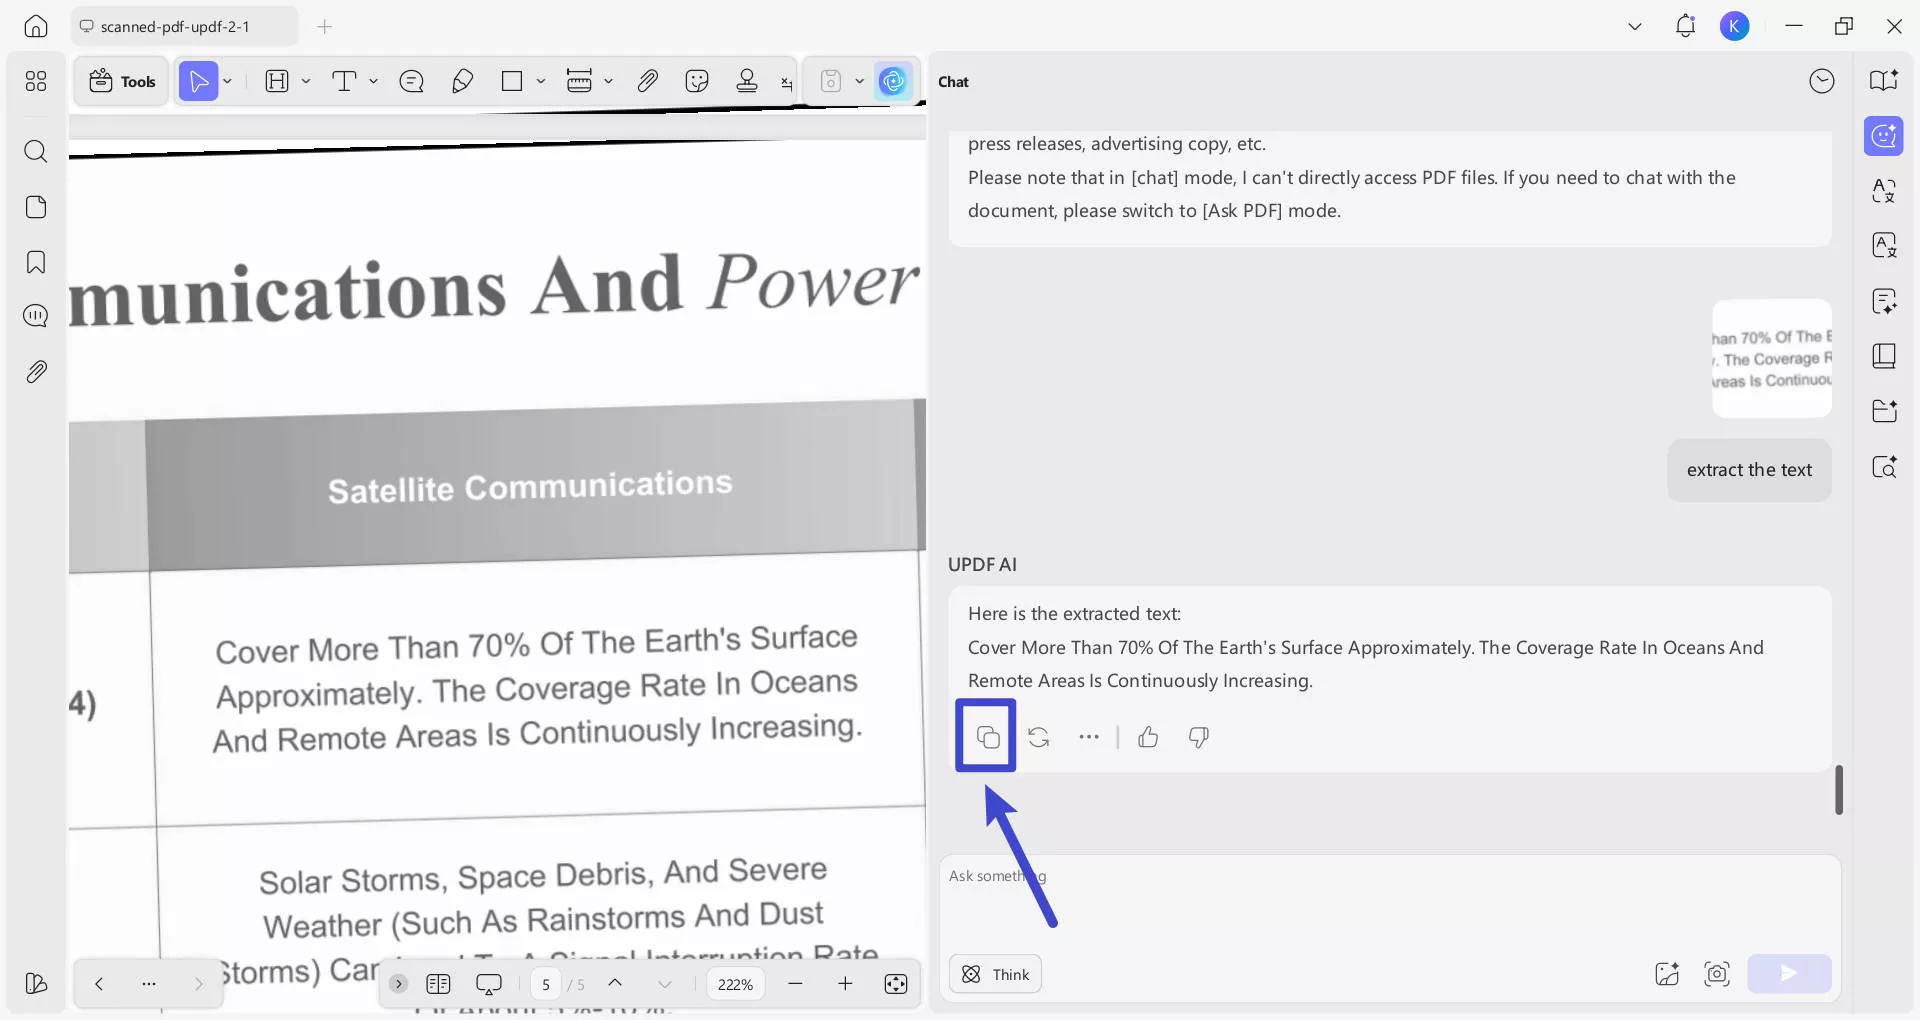1920x1020 pixels.
Task: Send the chat message
Action: [1789, 974]
